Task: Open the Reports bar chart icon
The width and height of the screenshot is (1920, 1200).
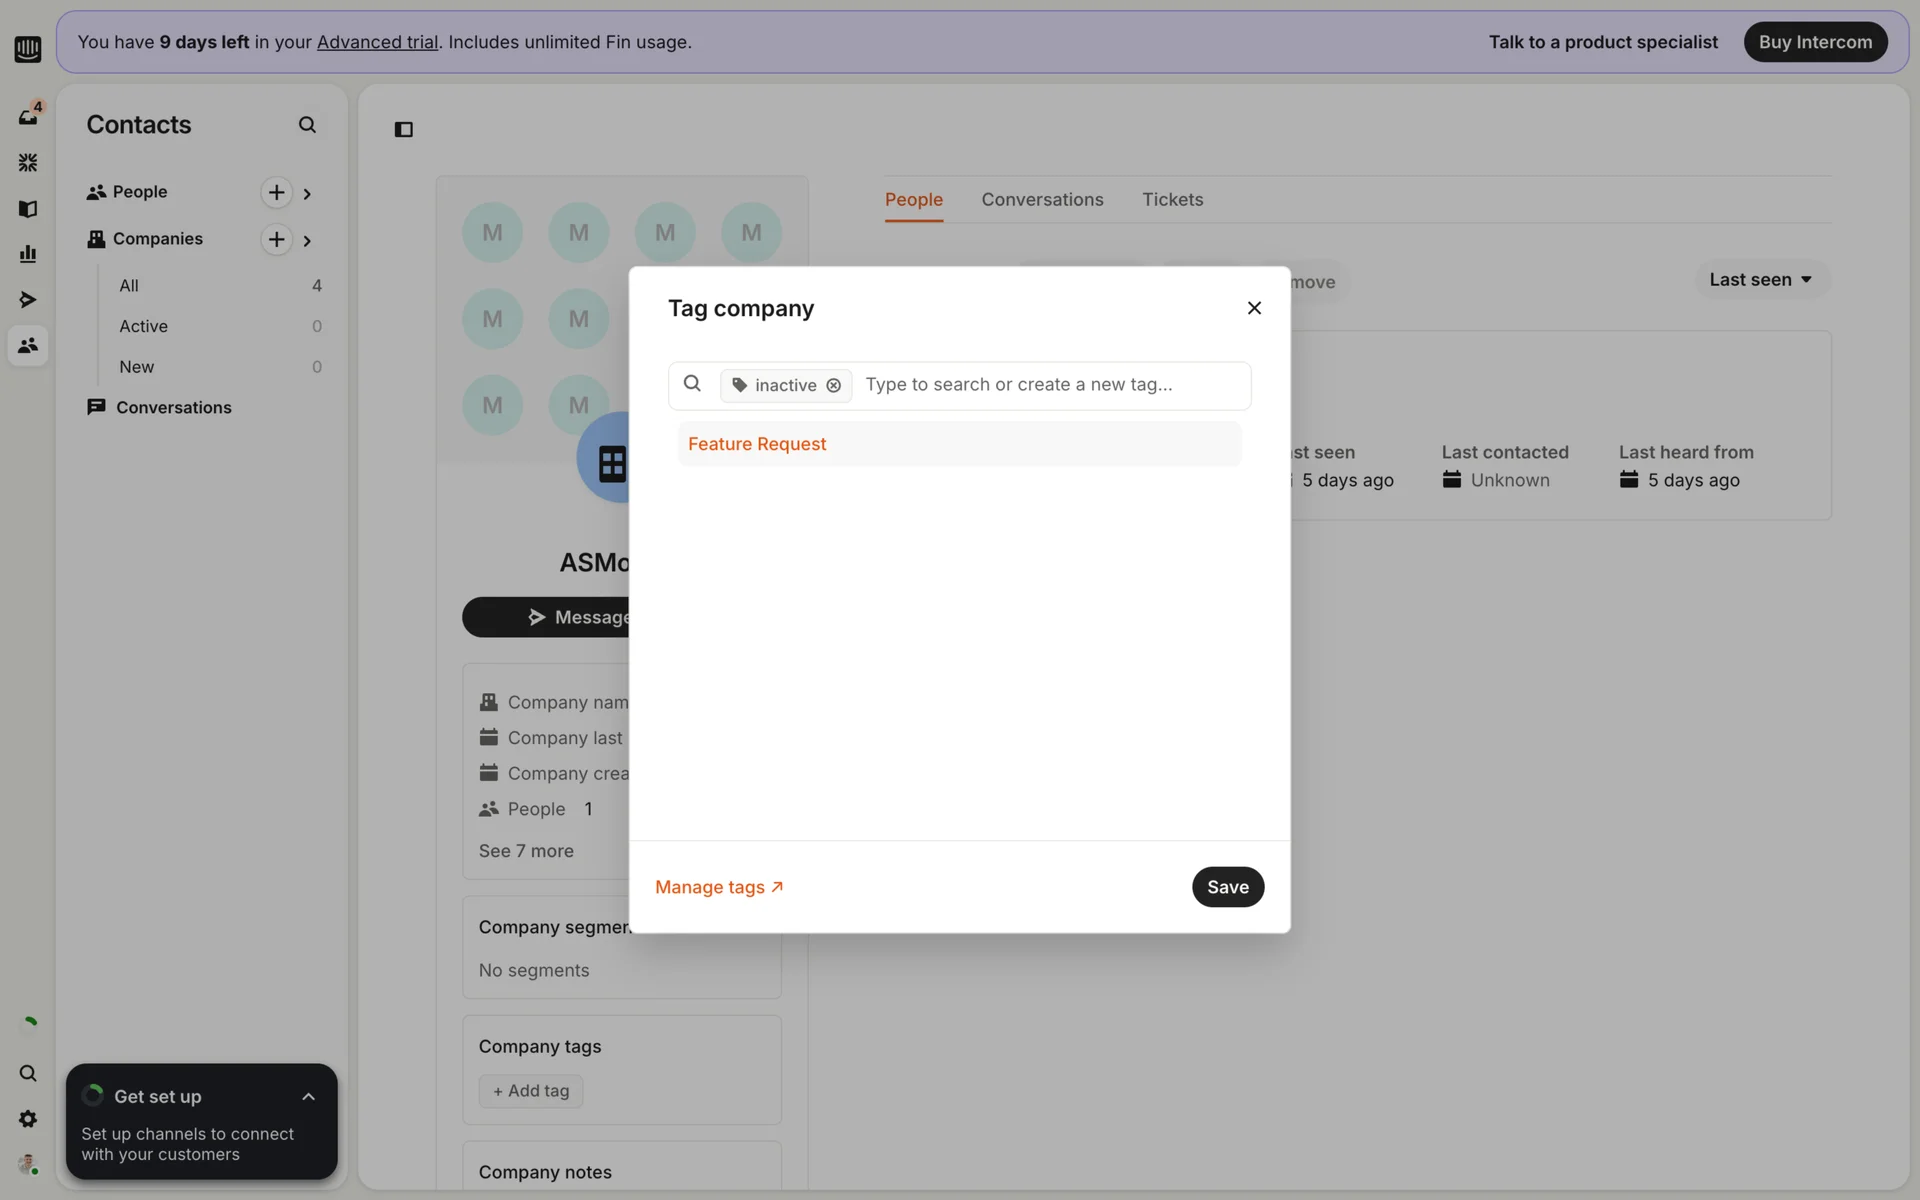Action: 28,254
